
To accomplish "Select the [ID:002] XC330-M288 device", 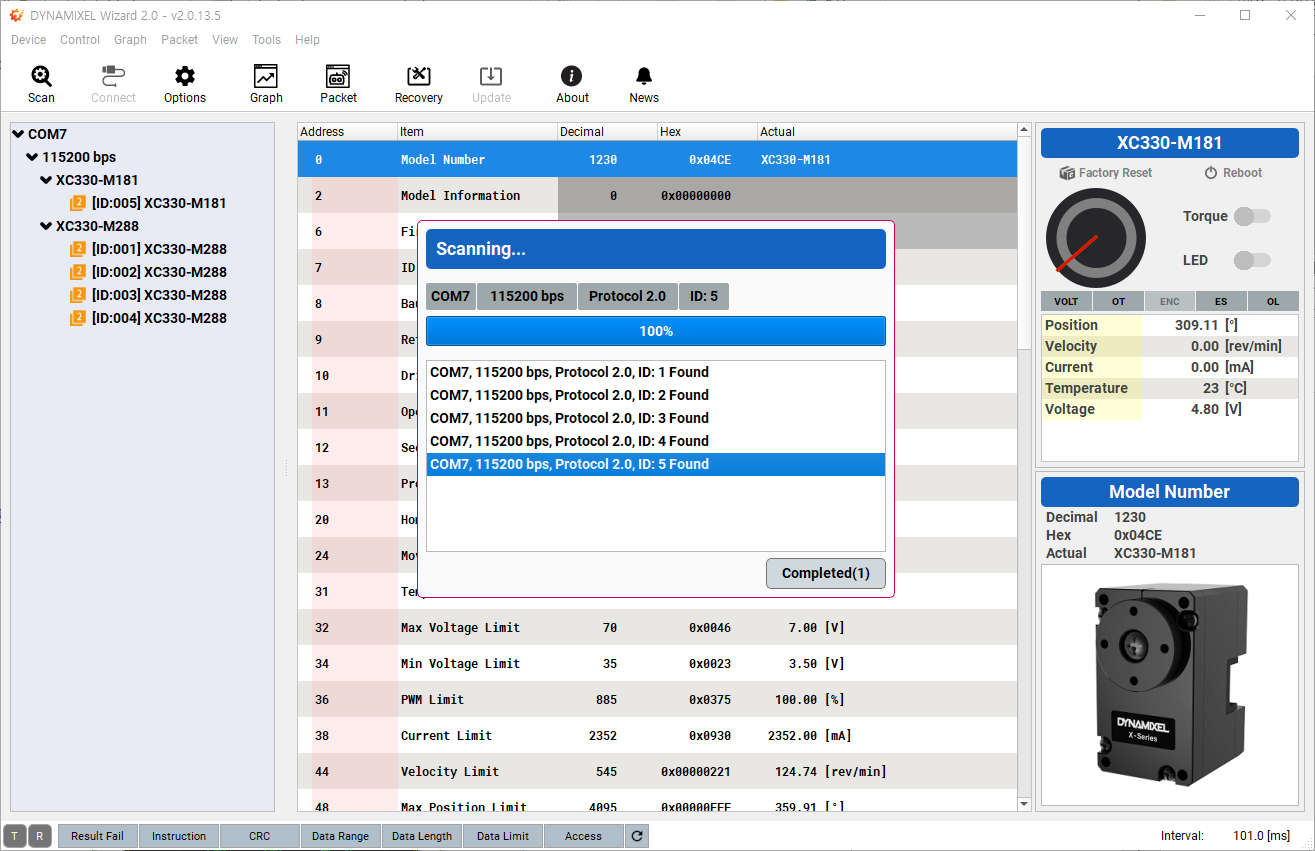I will (148, 272).
